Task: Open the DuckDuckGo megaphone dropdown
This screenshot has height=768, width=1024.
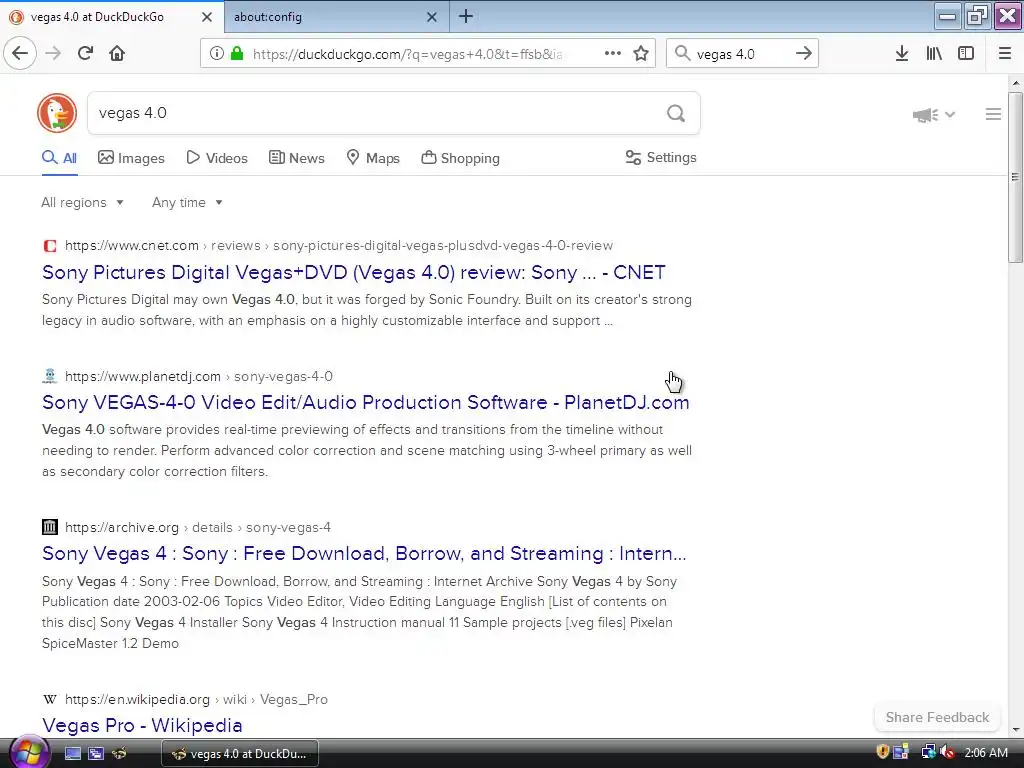Action: [x=933, y=115]
